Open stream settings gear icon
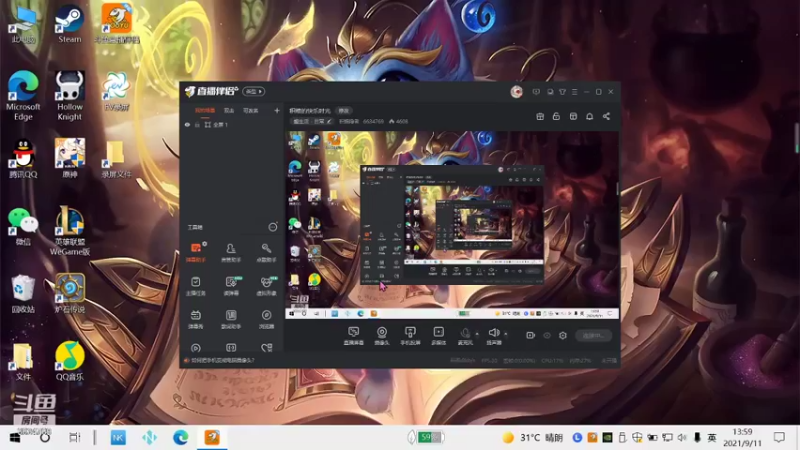The width and height of the screenshot is (800, 450). (x=563, y=335)
